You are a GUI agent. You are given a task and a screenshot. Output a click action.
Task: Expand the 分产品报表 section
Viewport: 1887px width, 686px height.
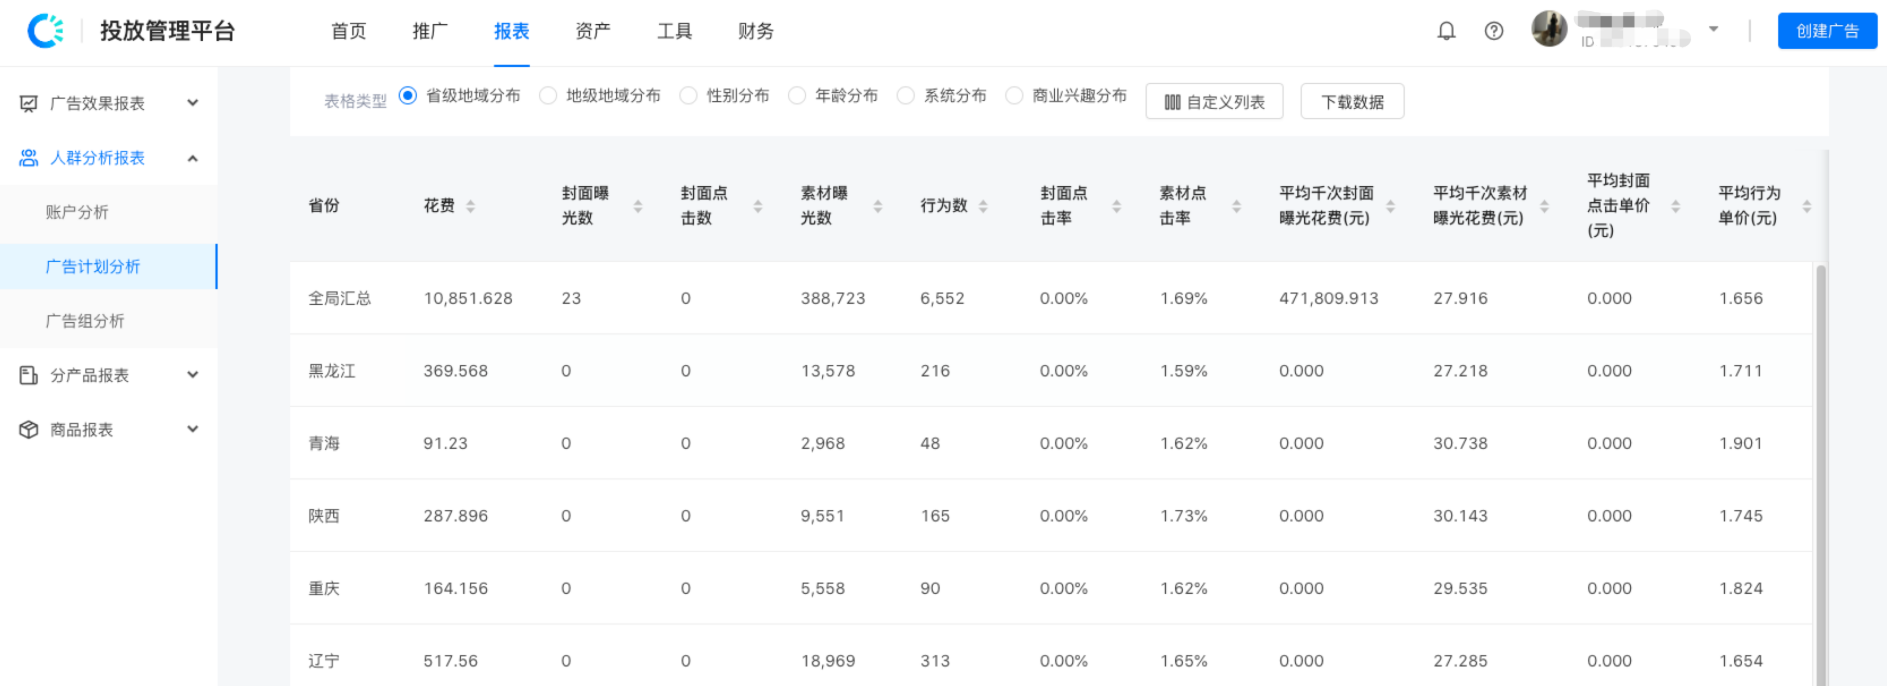(193, 375)
